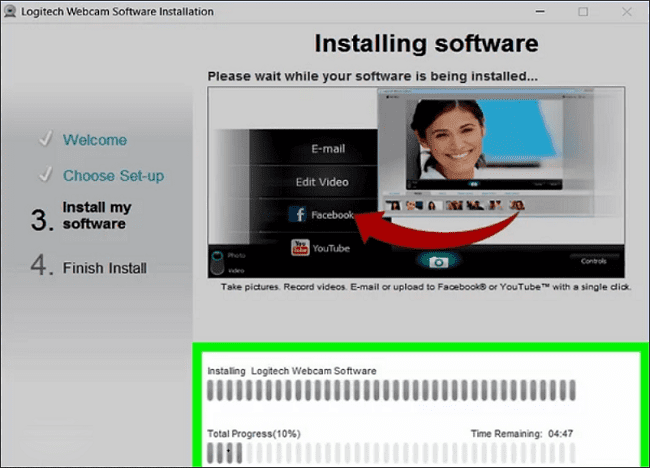Click the Installing Logitech Webcam Software progress bar
650x468 pixels.
coord(391,390)
